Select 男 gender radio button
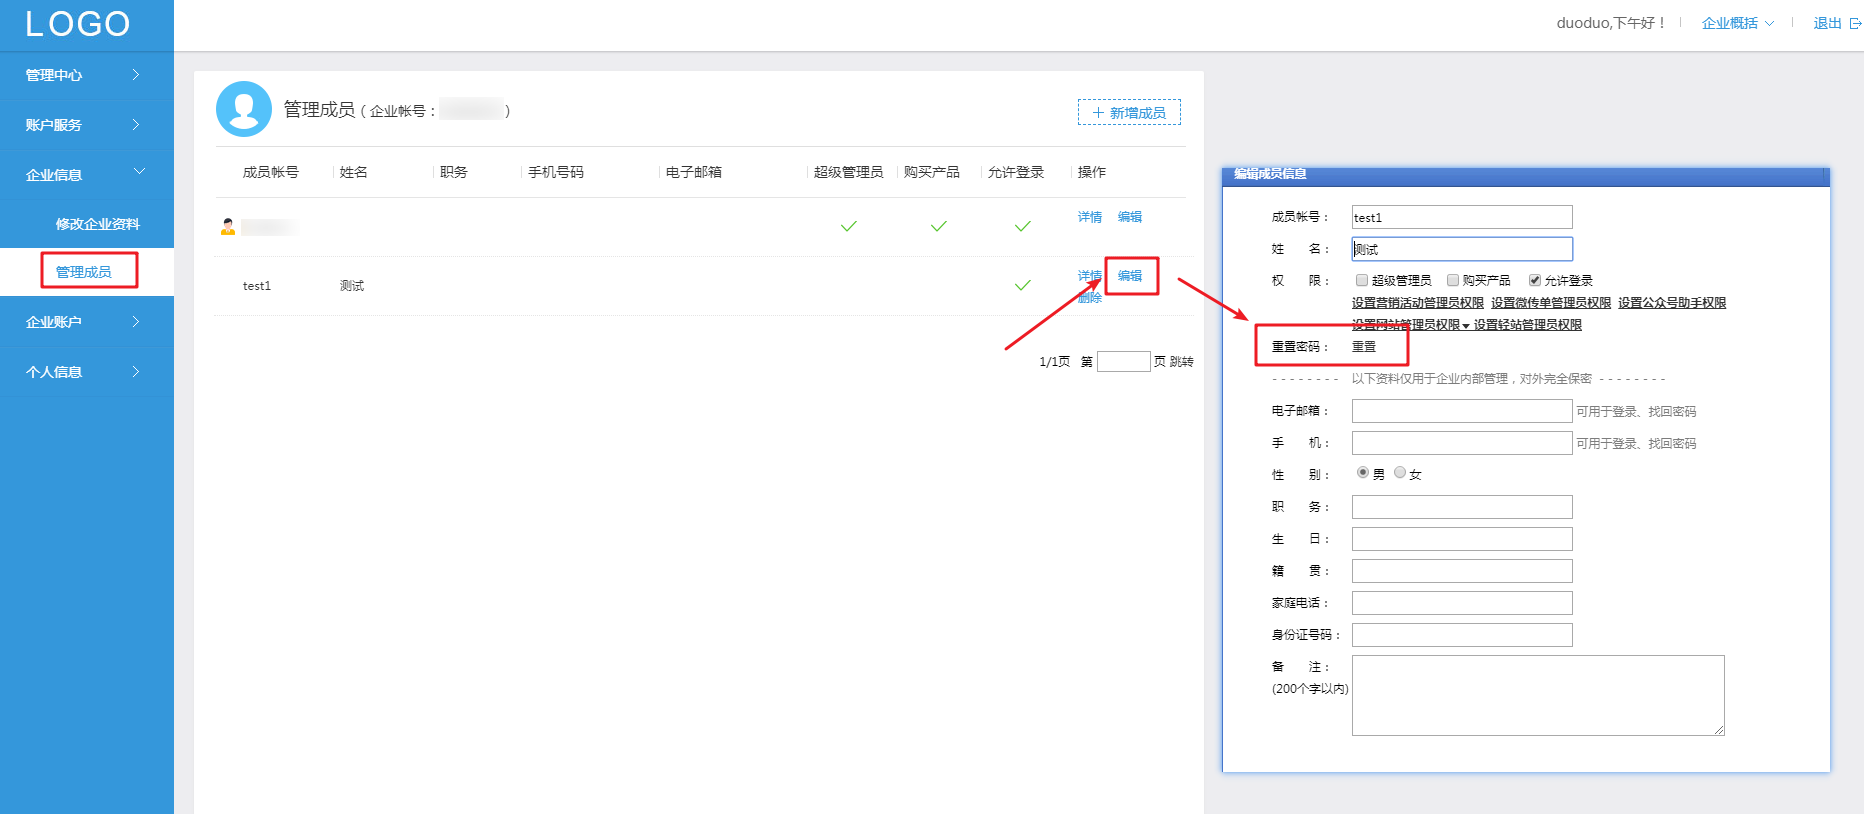The height and width of the screenshot is (814, 1864). coord(1363,473)
